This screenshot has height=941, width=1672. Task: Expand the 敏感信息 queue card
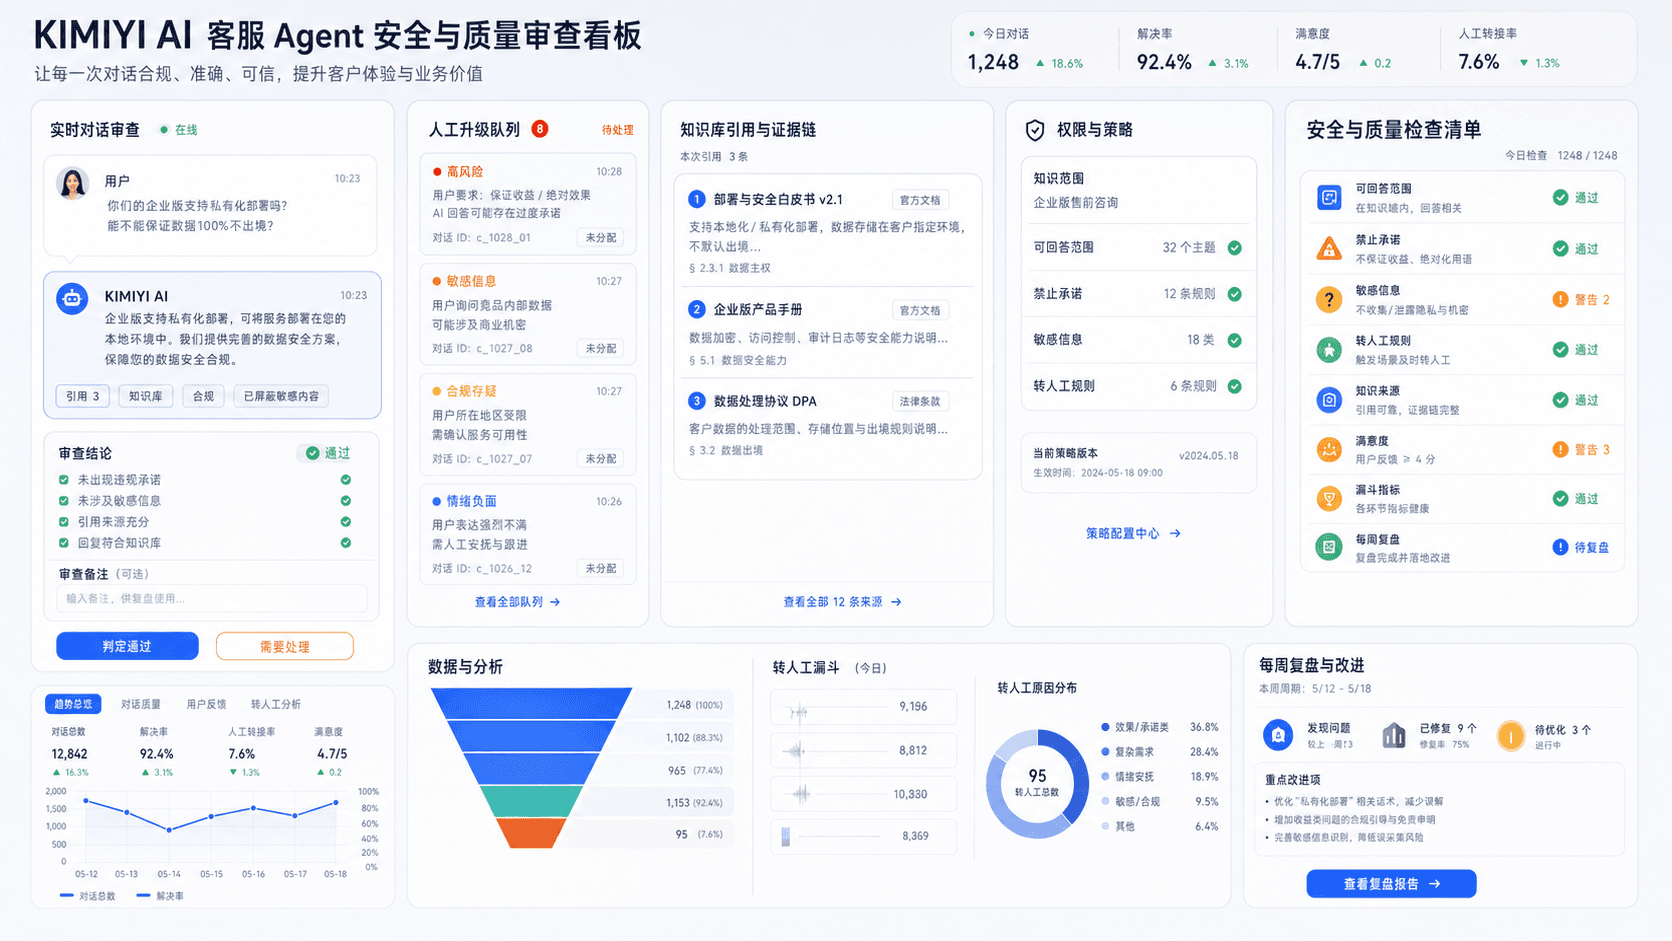528,315
